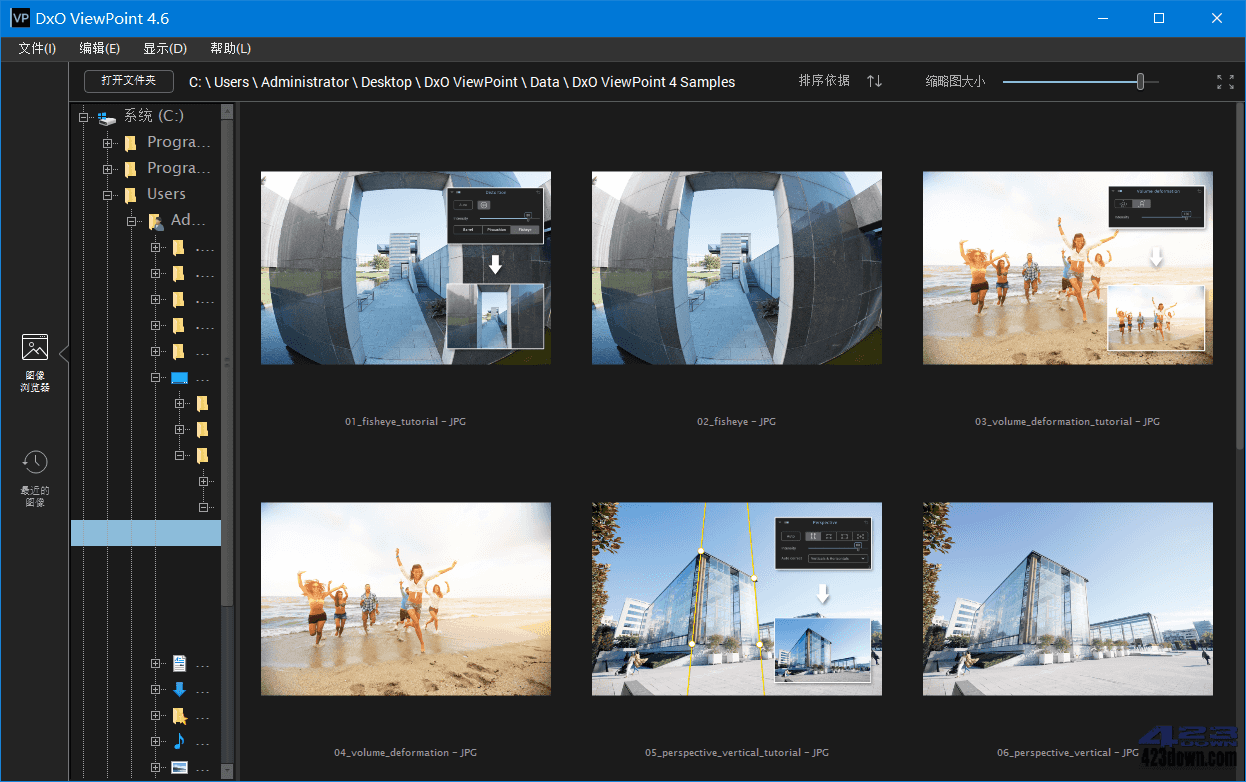Expand the first Progra... folder node
Image resolution: width=1246 pixels, height=782 pixels.
[x=108, y=141]
